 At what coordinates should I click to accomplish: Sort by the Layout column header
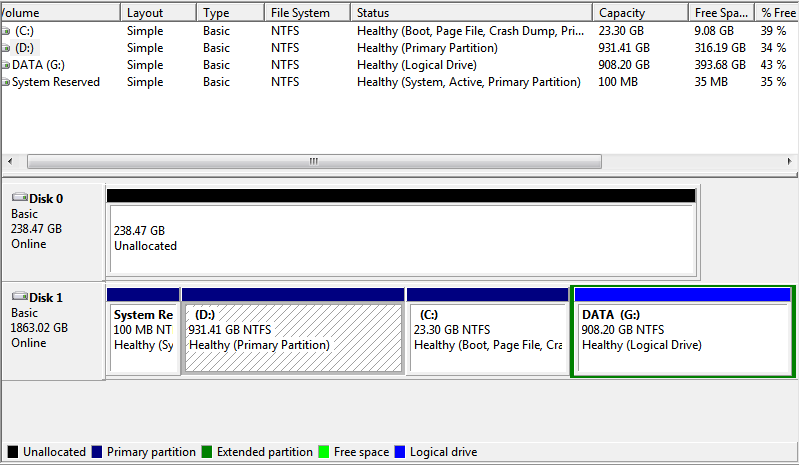tap(158, 13)
